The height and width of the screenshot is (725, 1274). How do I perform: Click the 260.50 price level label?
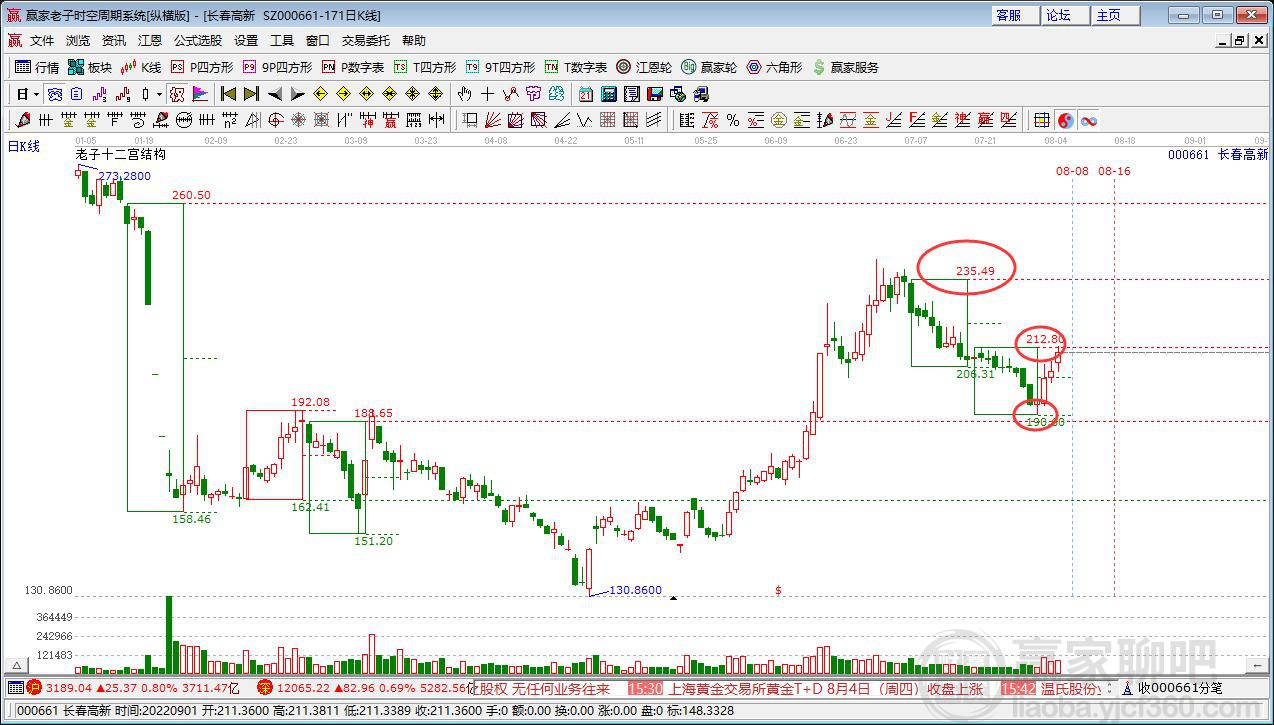[191, 195]
